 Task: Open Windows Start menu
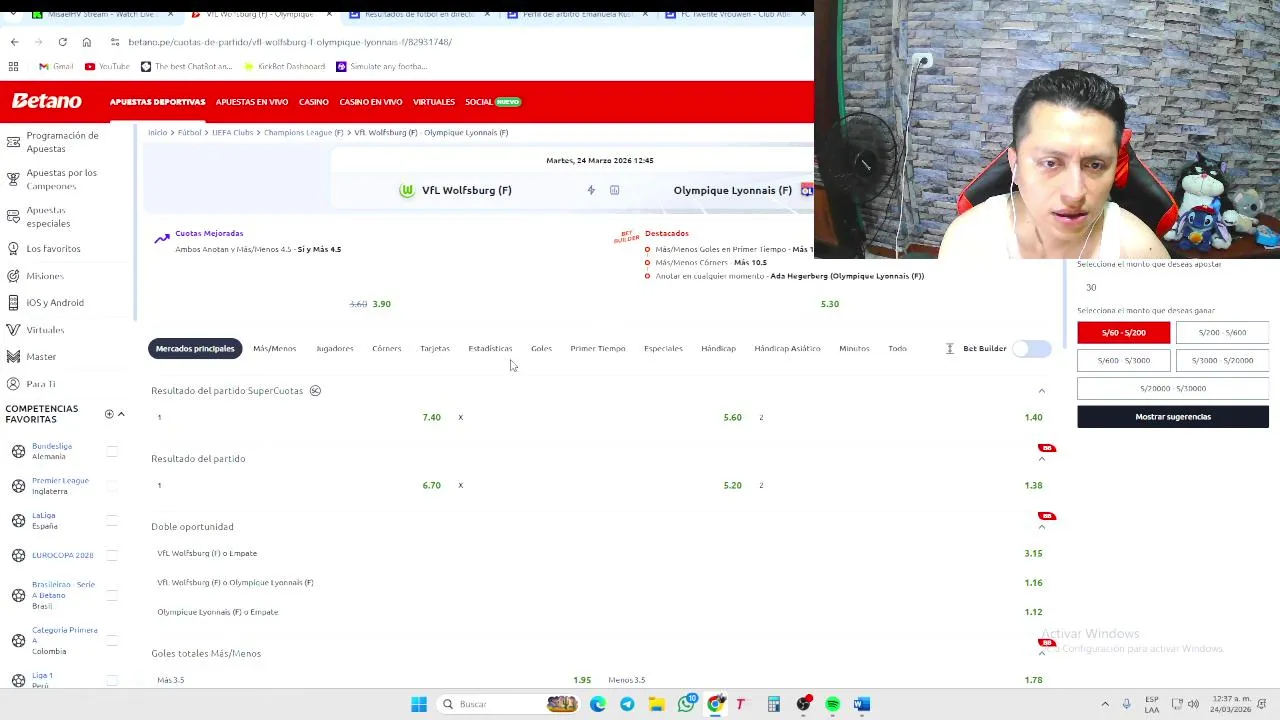pyautogui.click(x=419, y=704)
